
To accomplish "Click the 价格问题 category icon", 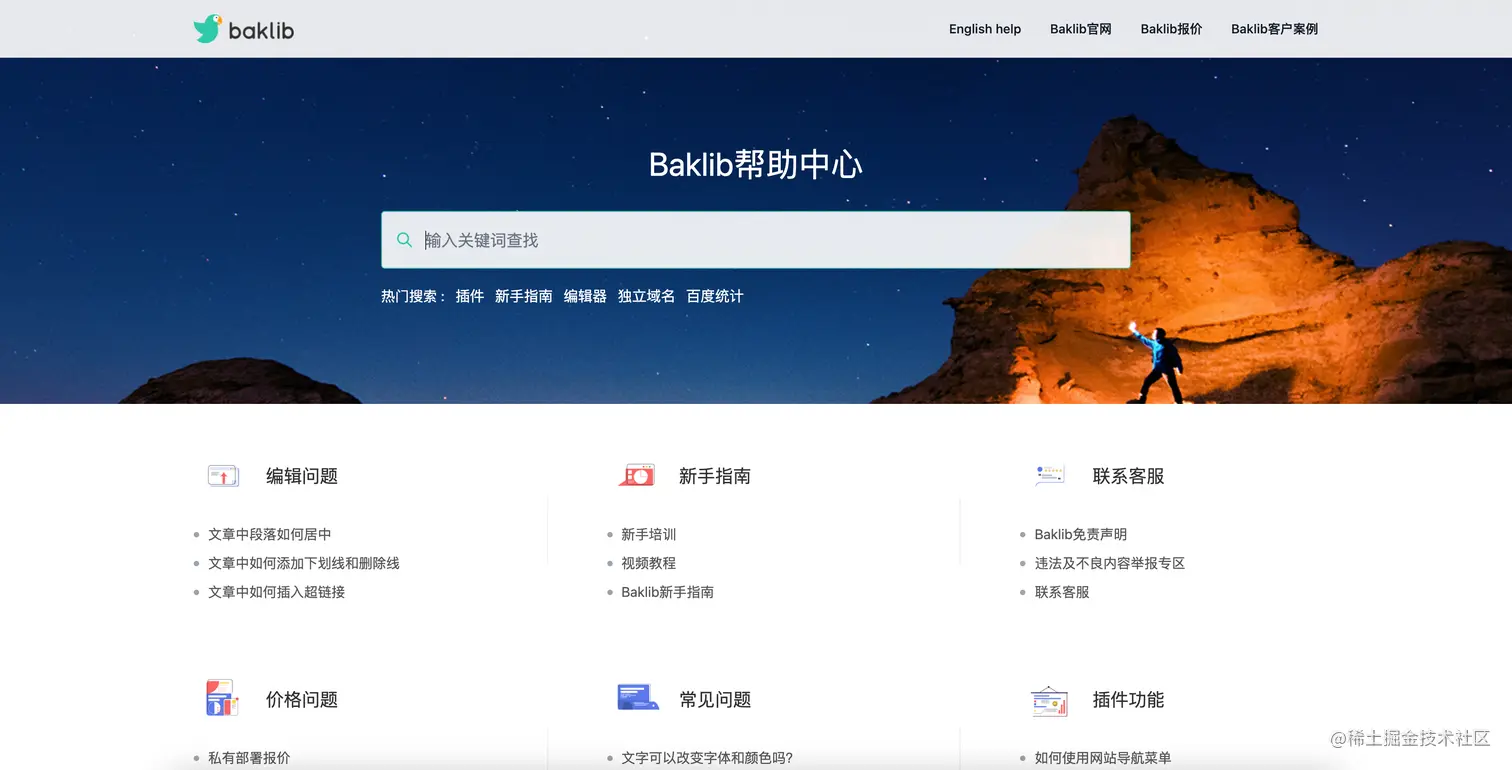I will (223, 699).
